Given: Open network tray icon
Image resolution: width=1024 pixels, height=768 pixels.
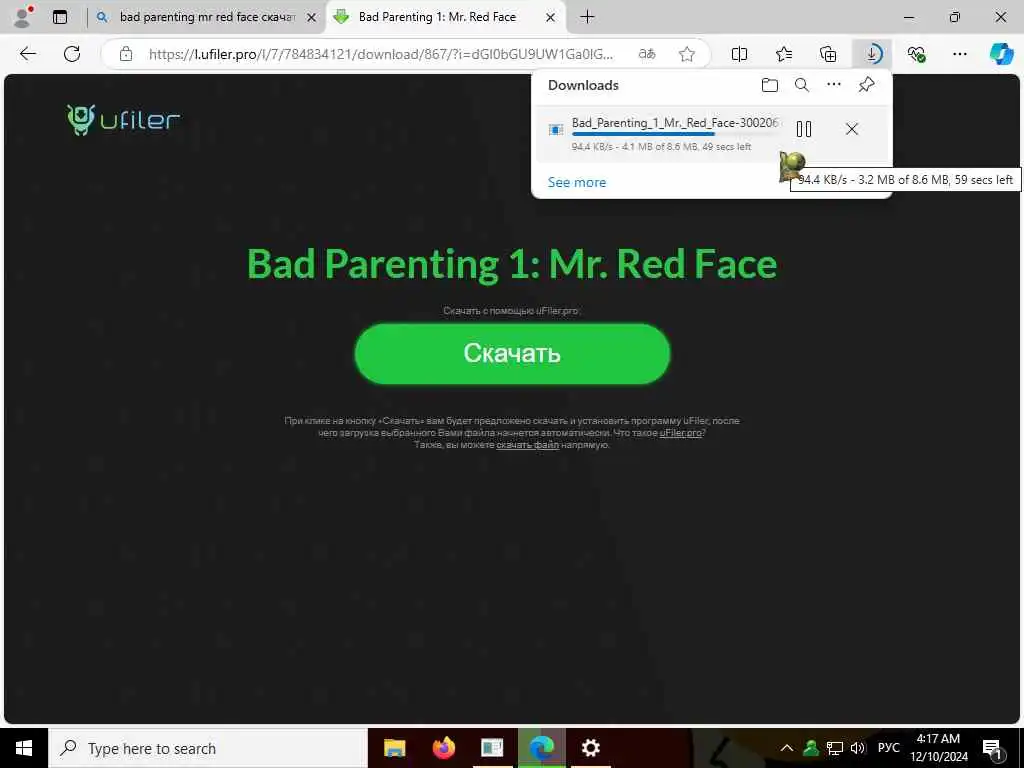Looking at the screenshot, I should [x=835, y=748].
